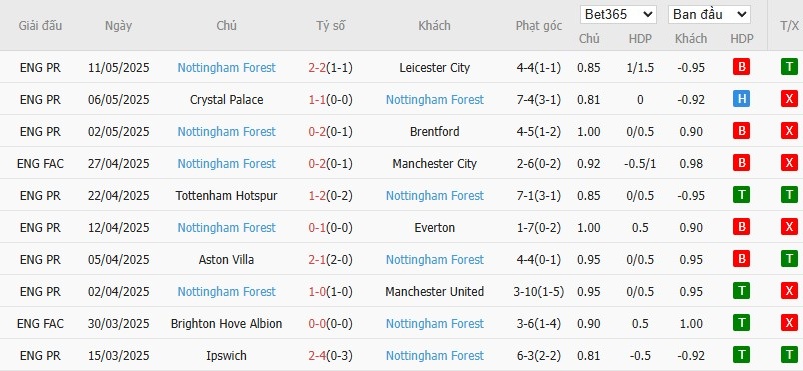803x371 pixels.
Task: Click red X badge in Manchester United row
Action: (x=789, y=291)
